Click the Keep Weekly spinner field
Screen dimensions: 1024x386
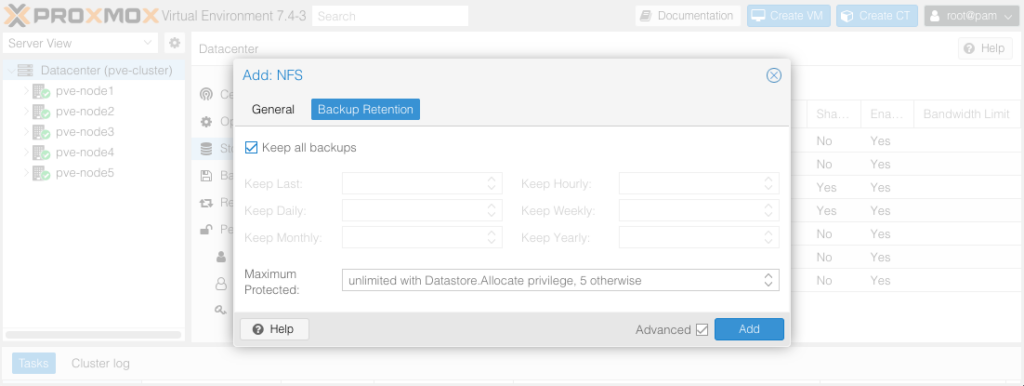(699, 210)
